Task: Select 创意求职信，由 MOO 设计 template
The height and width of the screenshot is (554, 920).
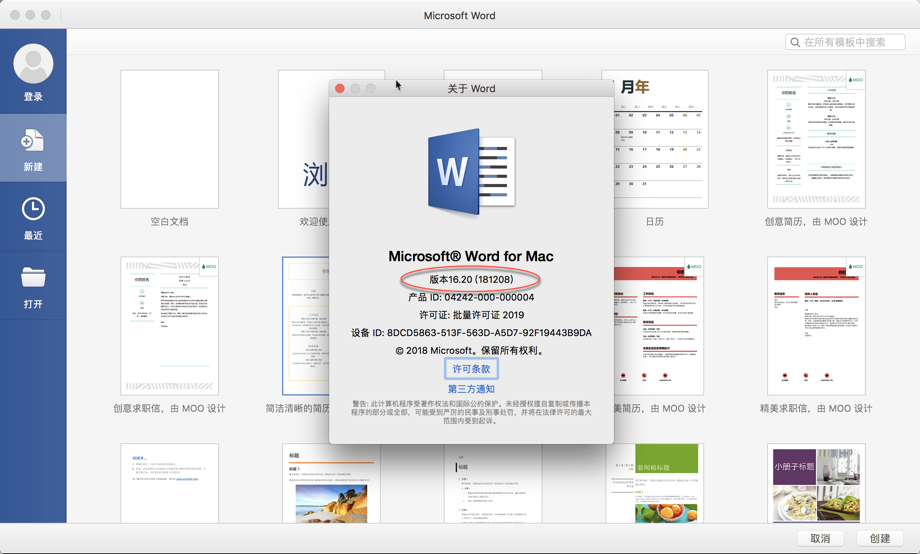Action: [x=170, y=326]
